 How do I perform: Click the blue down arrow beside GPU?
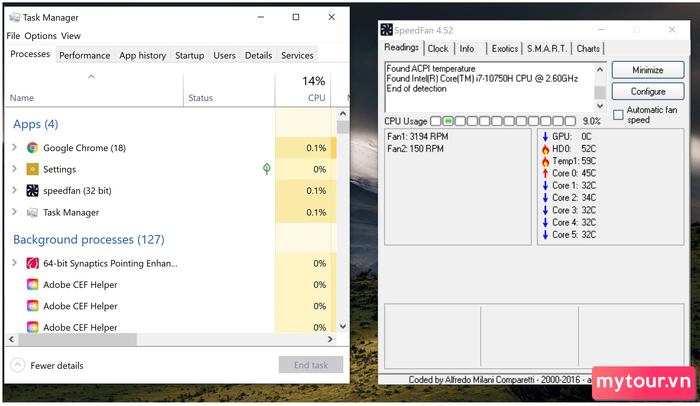coord(545,137)
